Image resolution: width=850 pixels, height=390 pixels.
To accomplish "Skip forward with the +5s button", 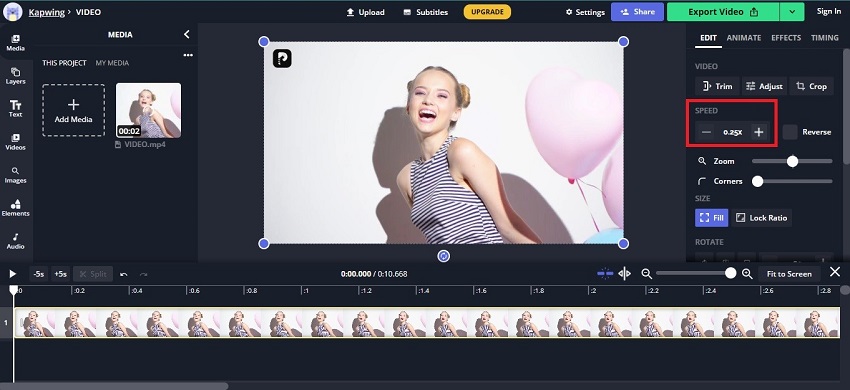I will click(60, 274).
